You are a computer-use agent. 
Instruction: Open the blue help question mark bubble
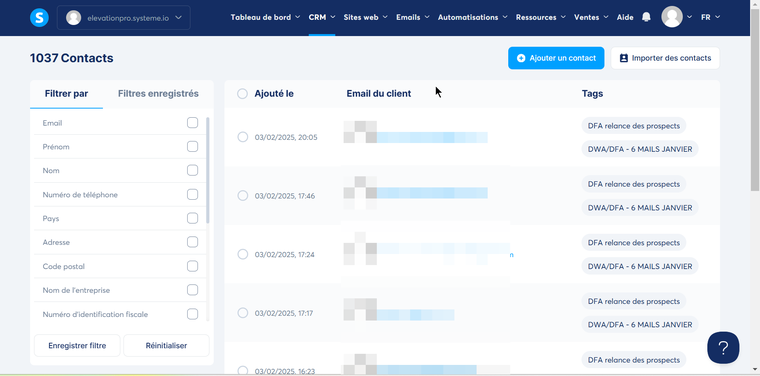723,347
